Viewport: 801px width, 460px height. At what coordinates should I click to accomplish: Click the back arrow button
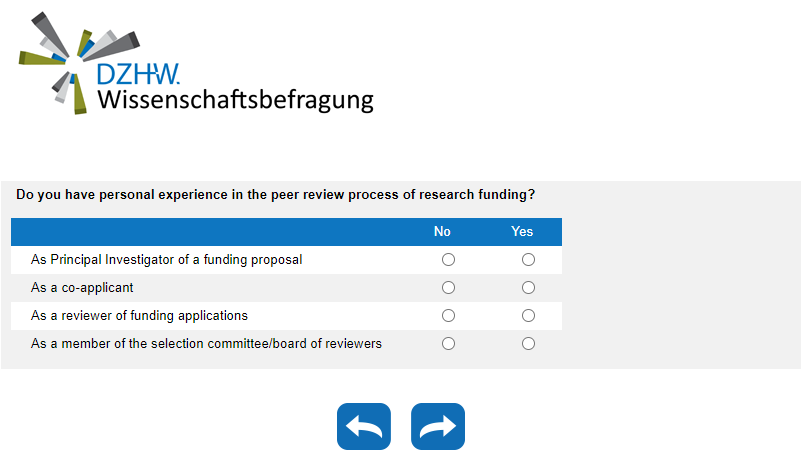(x=364, y=427)
